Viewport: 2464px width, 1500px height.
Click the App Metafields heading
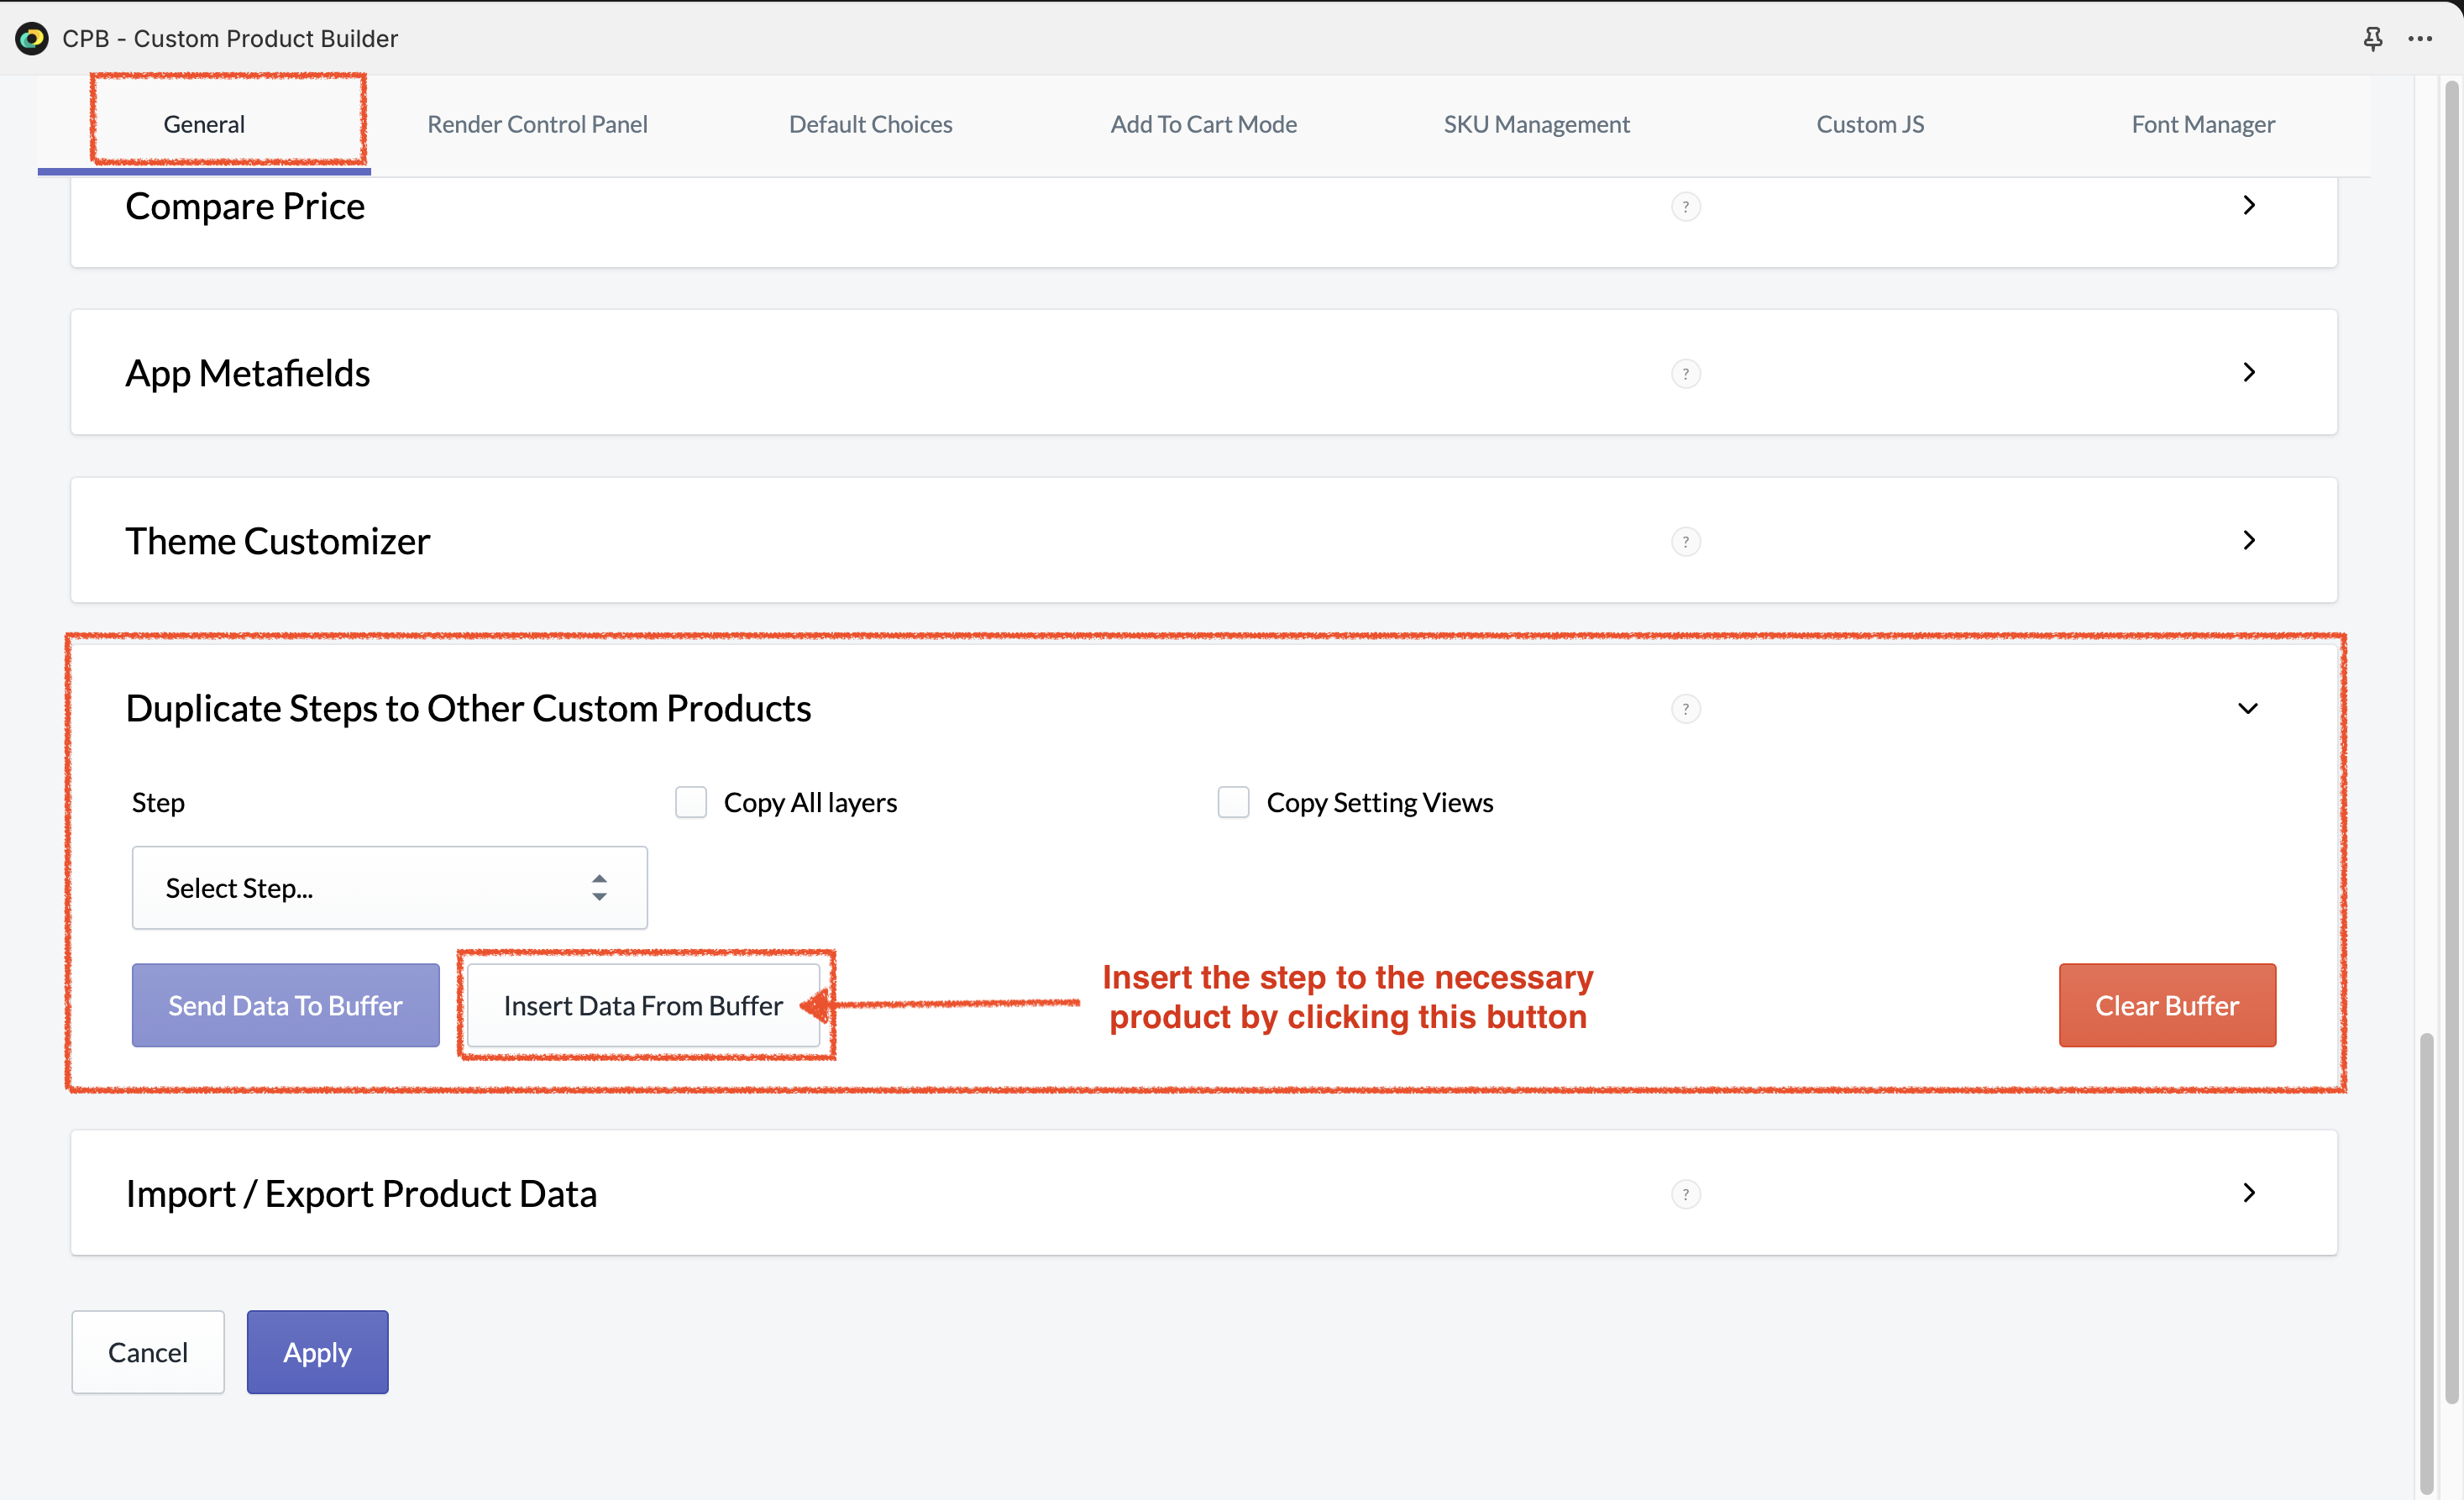(247, 374)
